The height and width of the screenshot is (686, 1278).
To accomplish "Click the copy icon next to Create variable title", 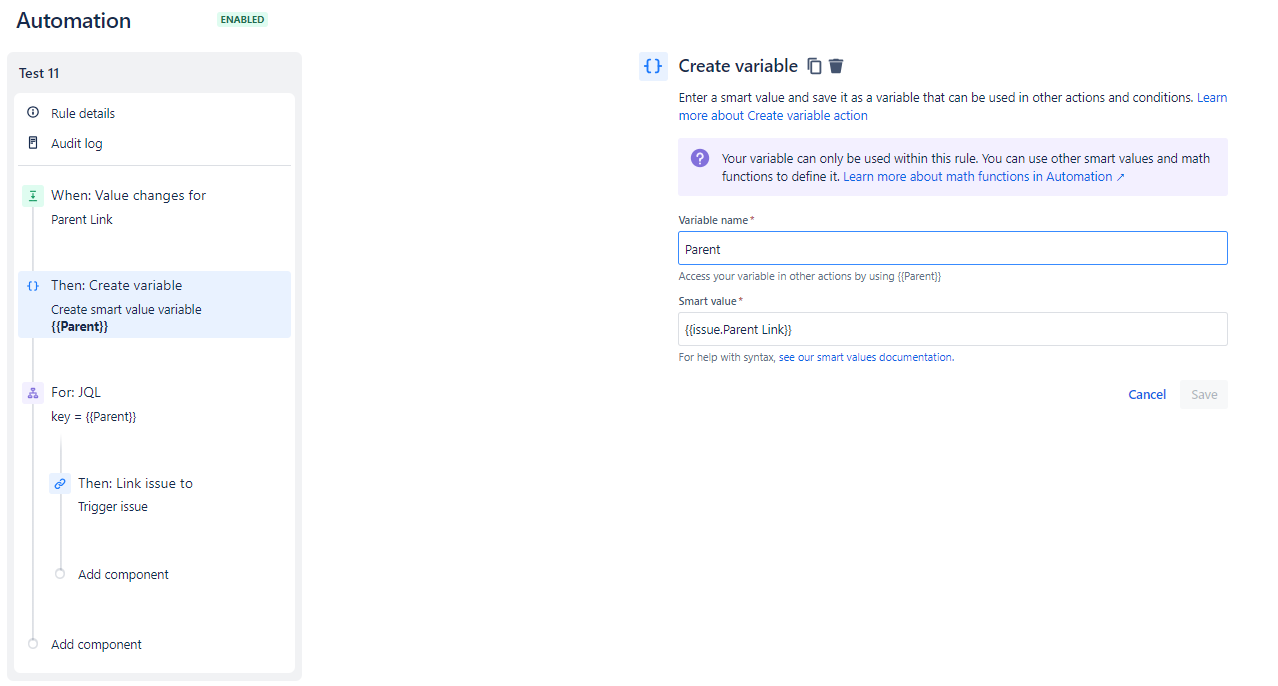I will [814, 66].
